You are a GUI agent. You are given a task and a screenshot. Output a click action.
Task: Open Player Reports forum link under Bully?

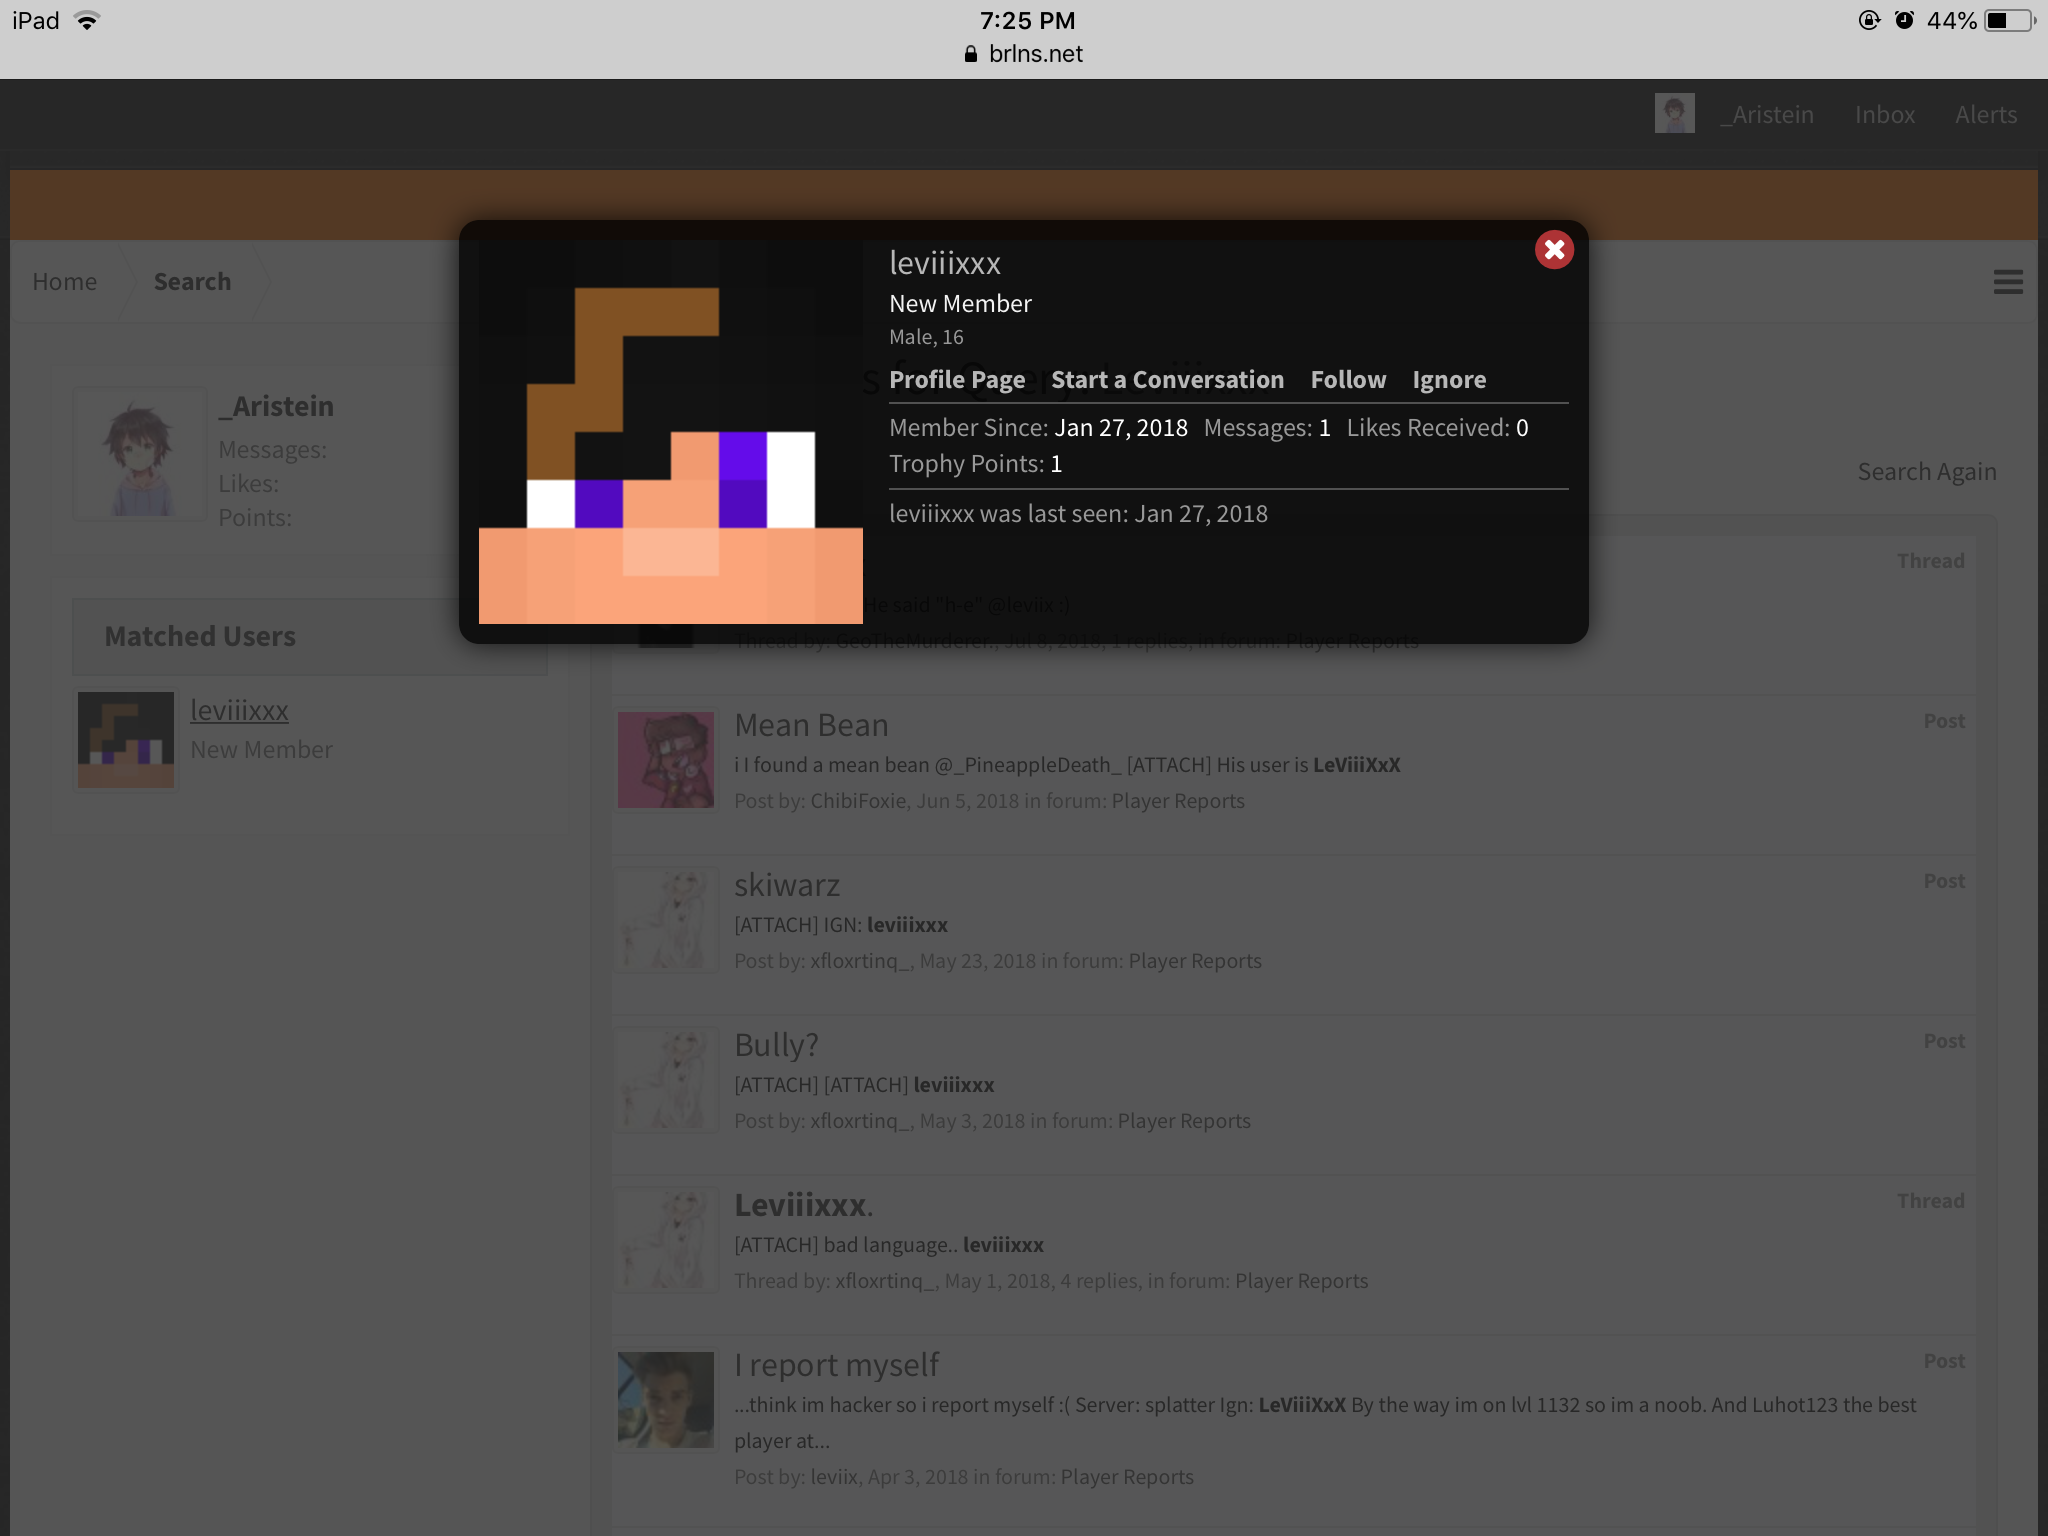tap(1184, 1121)
